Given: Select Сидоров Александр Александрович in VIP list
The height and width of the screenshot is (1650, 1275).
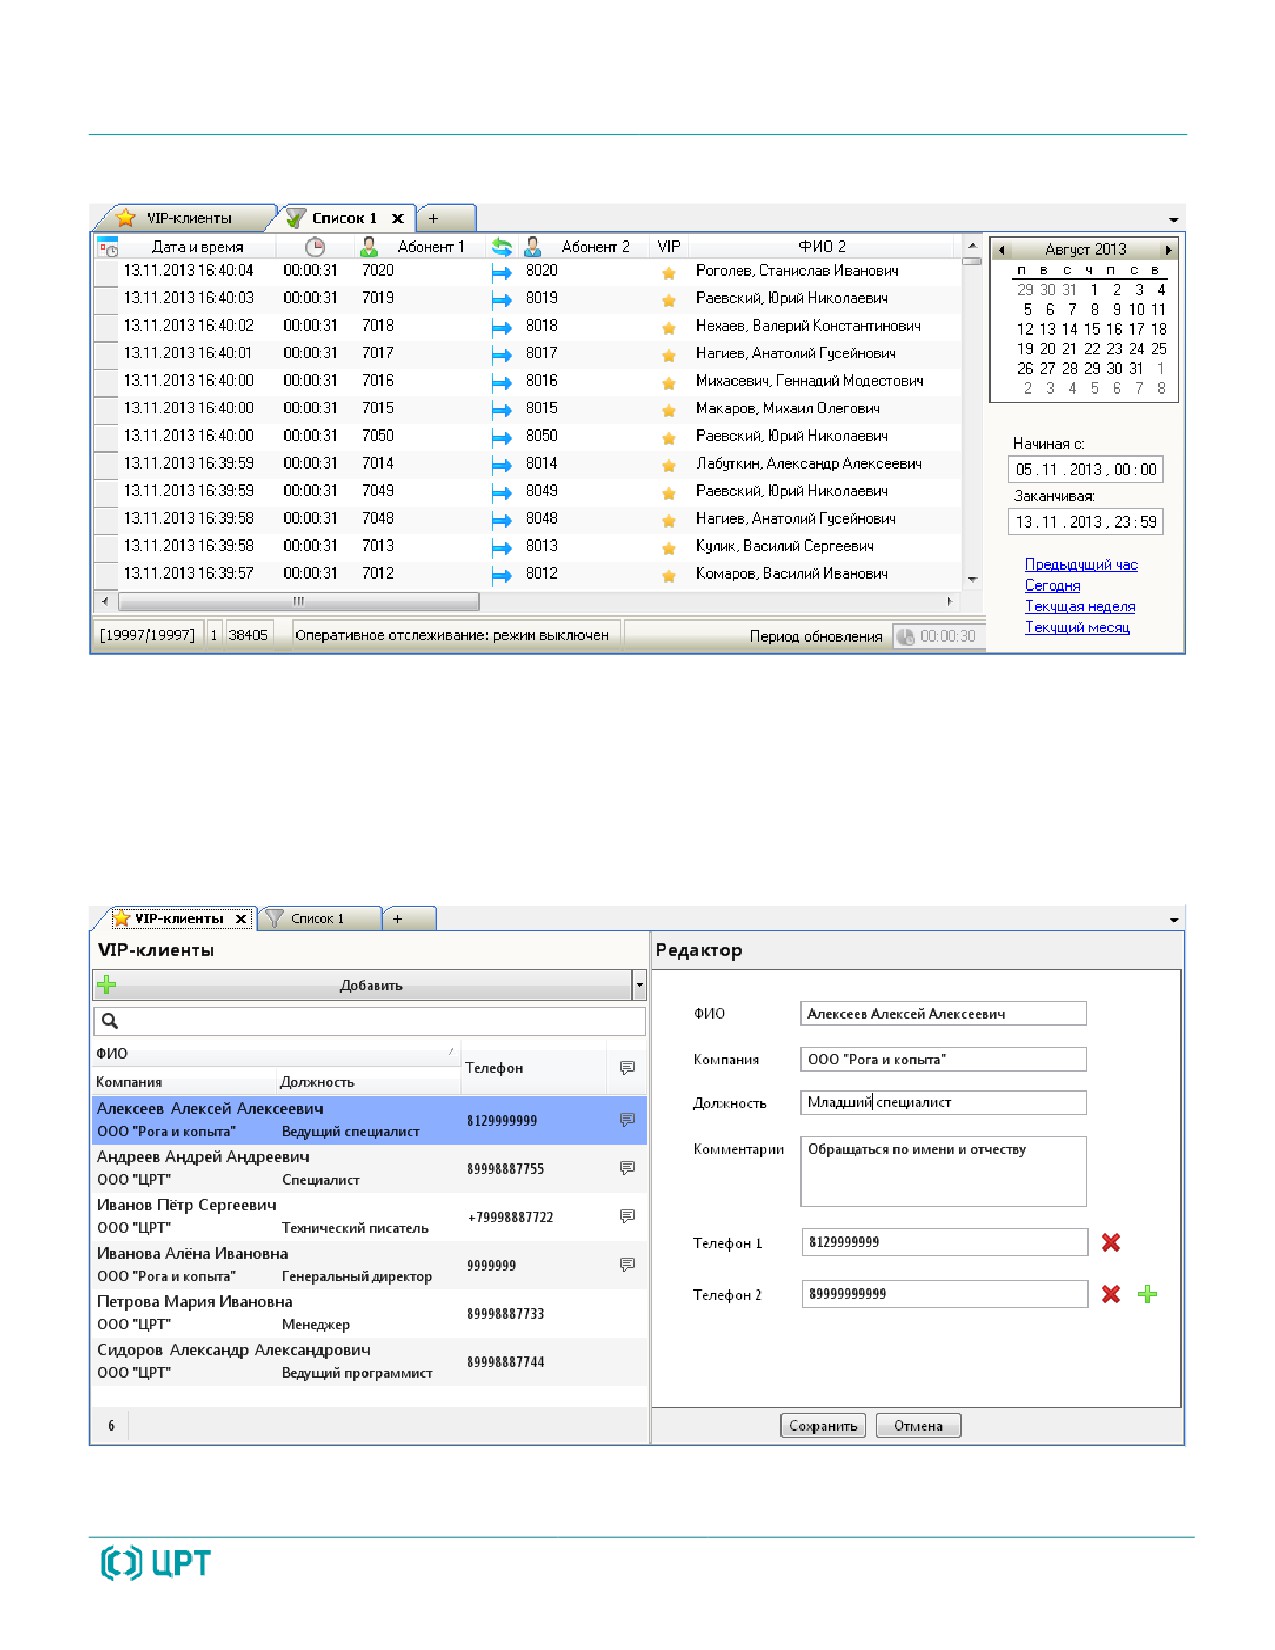Looking at the screenshot, I should point(369,1361).
